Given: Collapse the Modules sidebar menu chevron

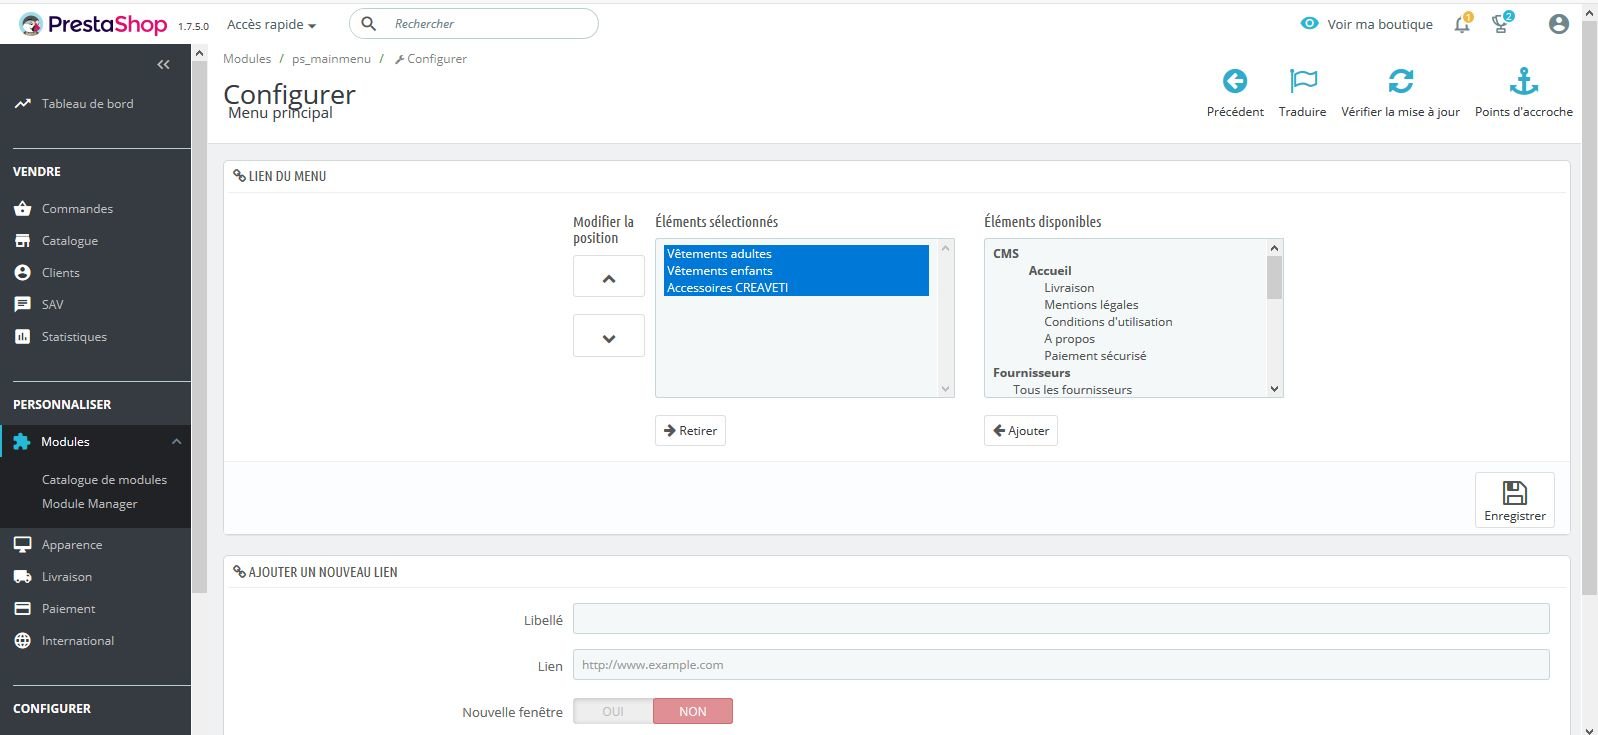Looking at the screenshot, I should tap(176, 442).
